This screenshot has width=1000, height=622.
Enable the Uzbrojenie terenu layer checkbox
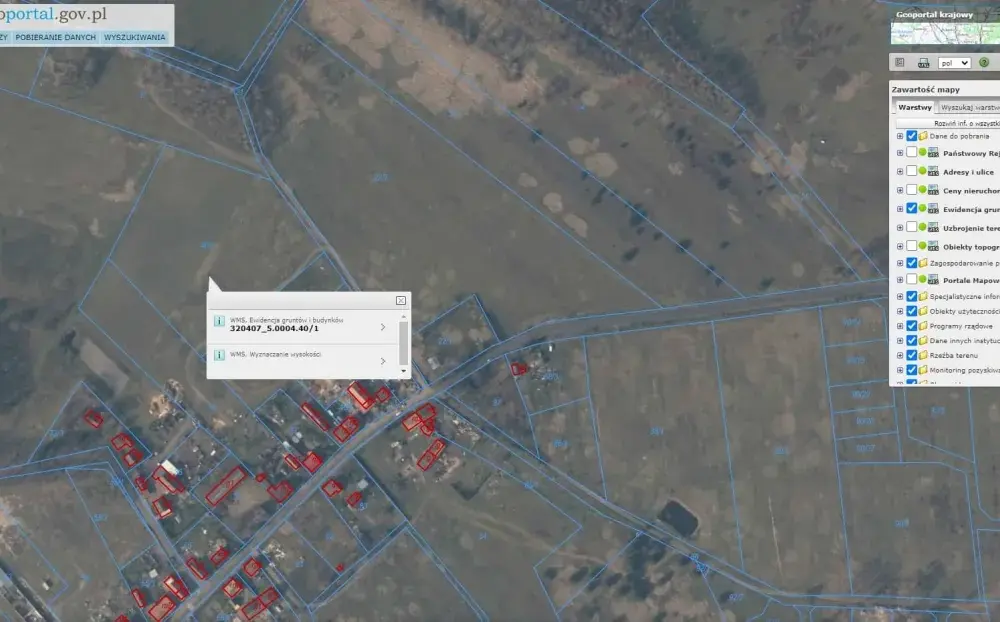(911, 227)
